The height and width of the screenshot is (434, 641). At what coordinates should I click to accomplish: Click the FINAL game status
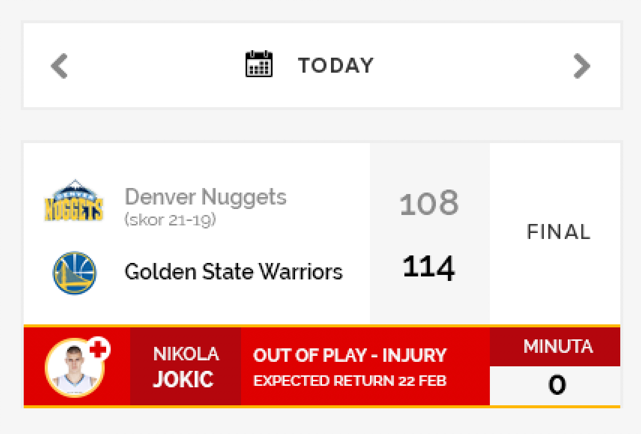point(558,232)
